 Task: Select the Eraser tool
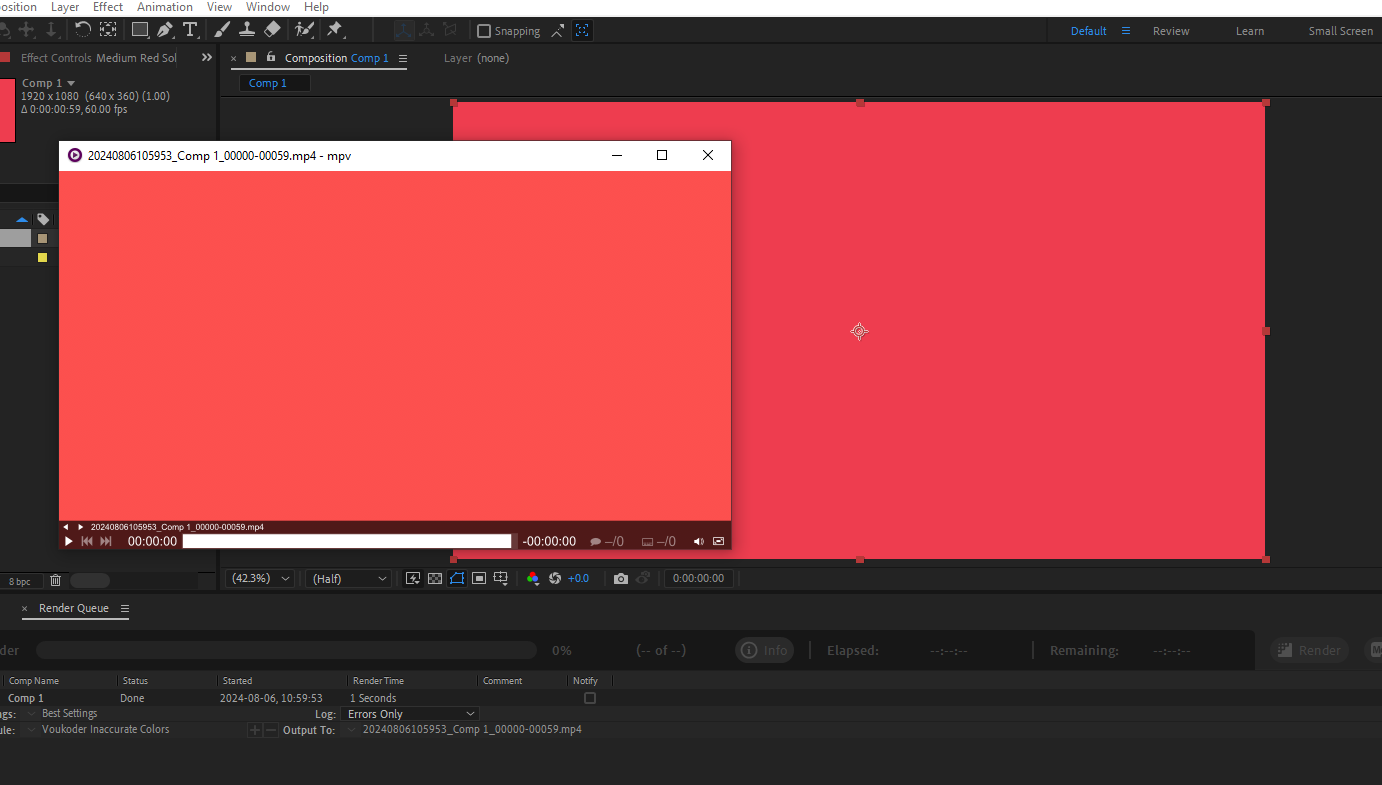coord(271,30)
